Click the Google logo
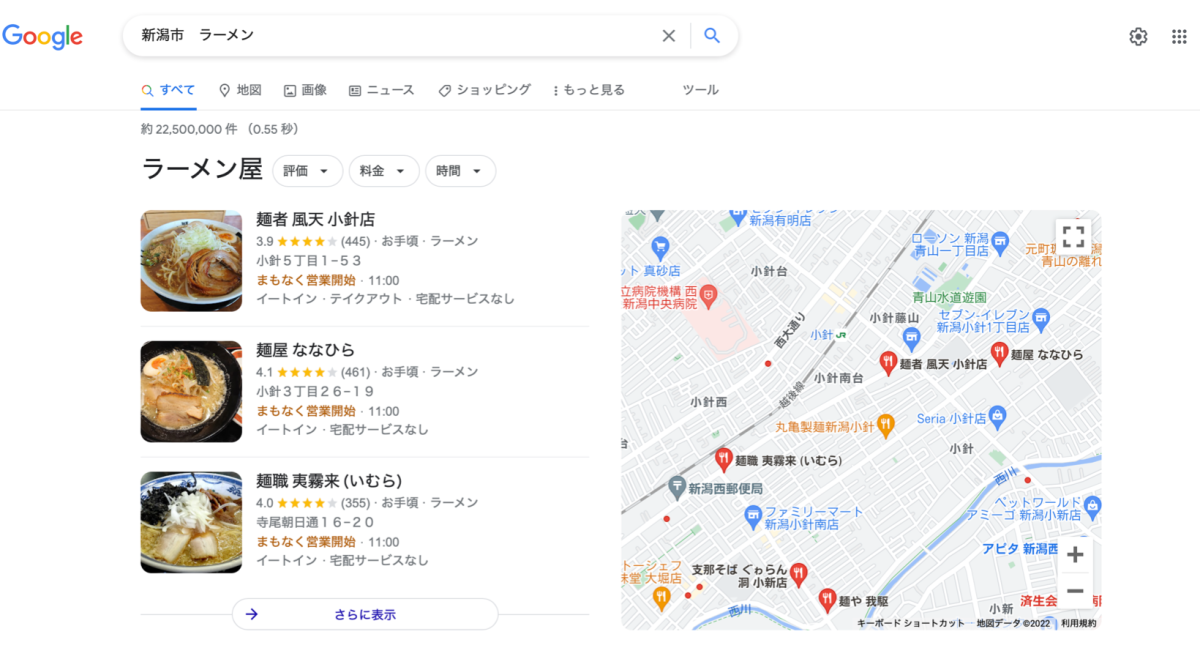Screen dimensions: 1200x659 [42, 37]
